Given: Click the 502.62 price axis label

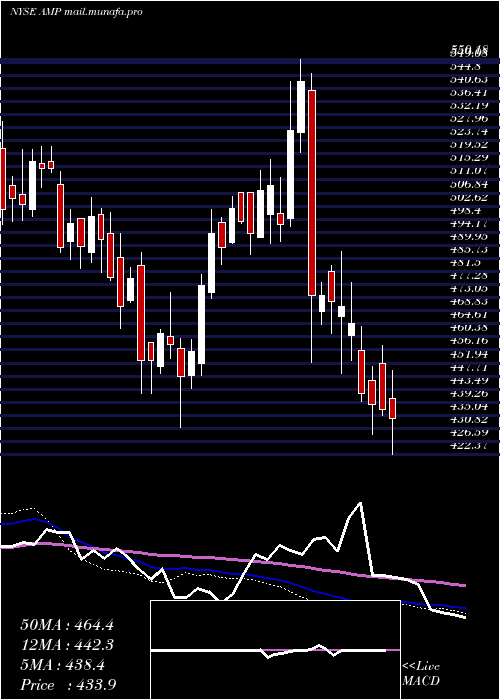Looking at the screenshot, I should click(468, 197).
